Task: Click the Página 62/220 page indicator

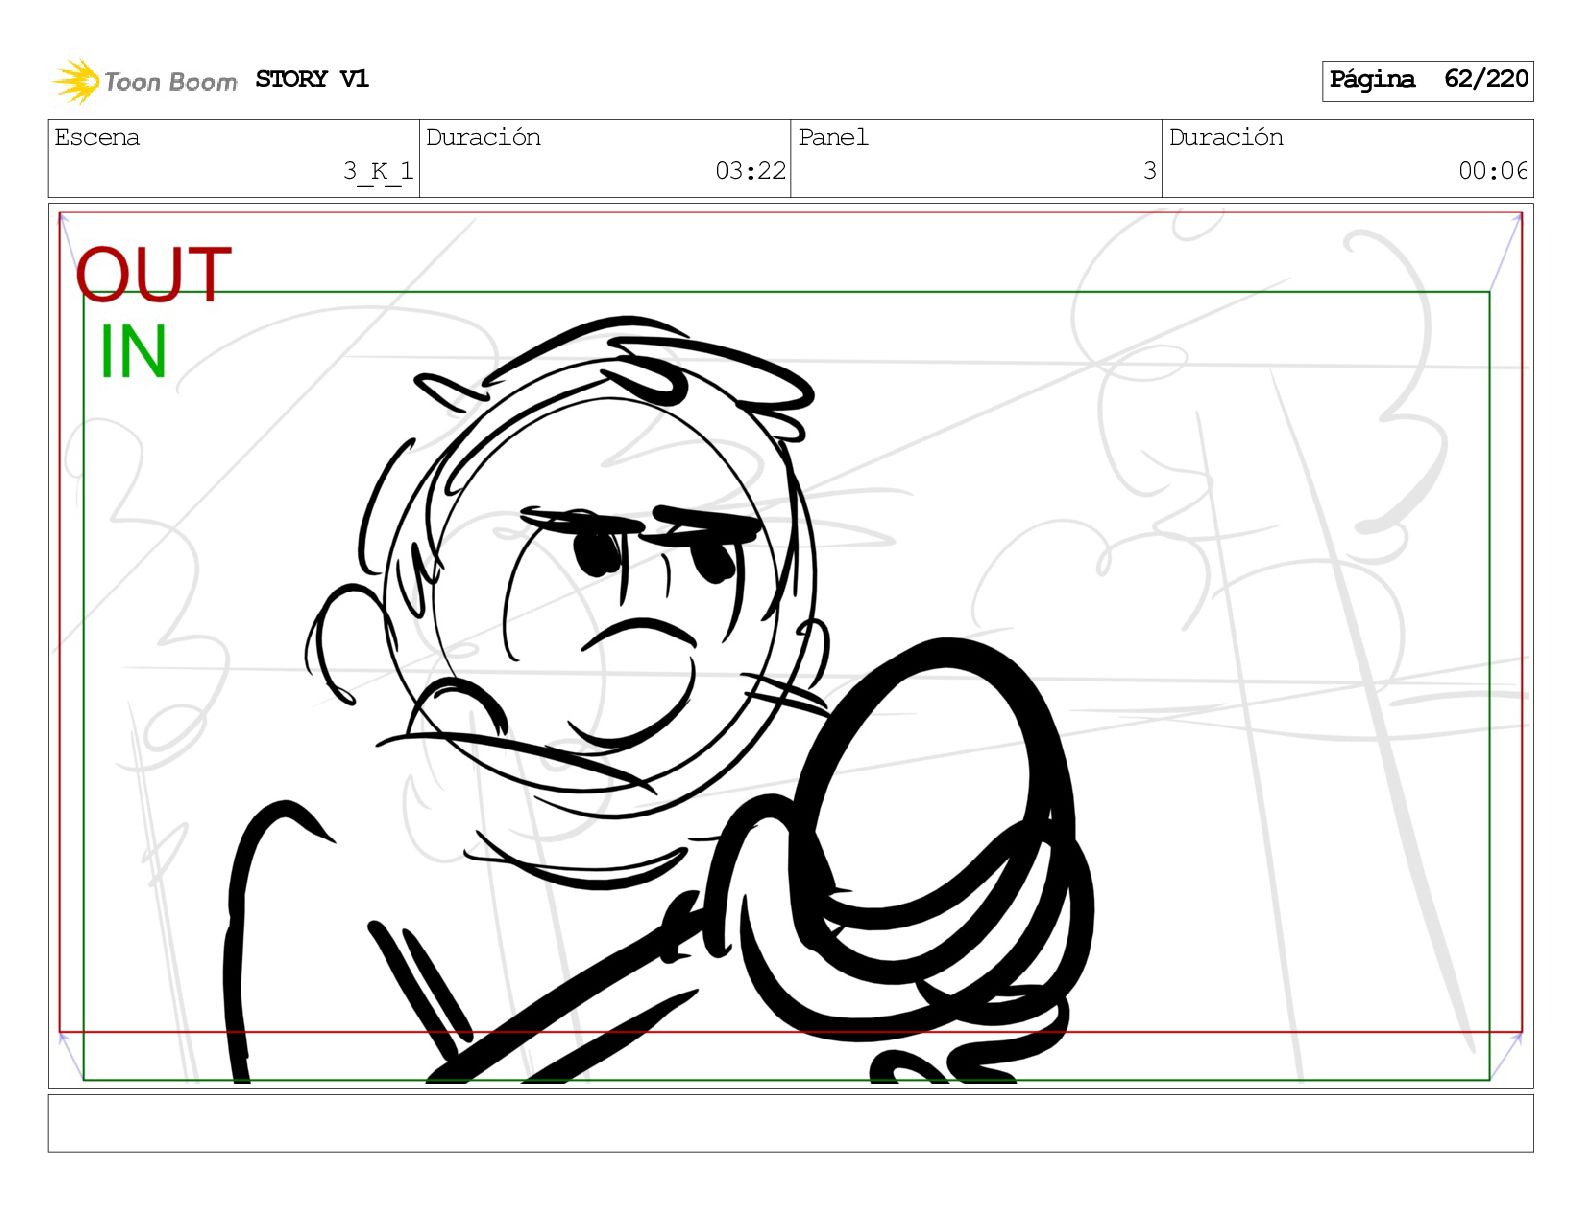Action: pyautogui.click(x=1427, y=80)
